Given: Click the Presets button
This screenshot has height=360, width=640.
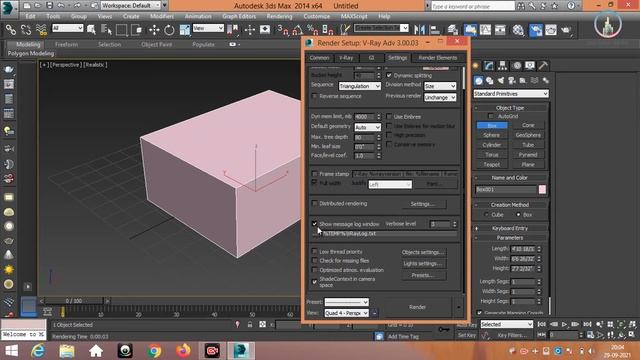Looking at the screenshot, I should click(x=423, y=275).
